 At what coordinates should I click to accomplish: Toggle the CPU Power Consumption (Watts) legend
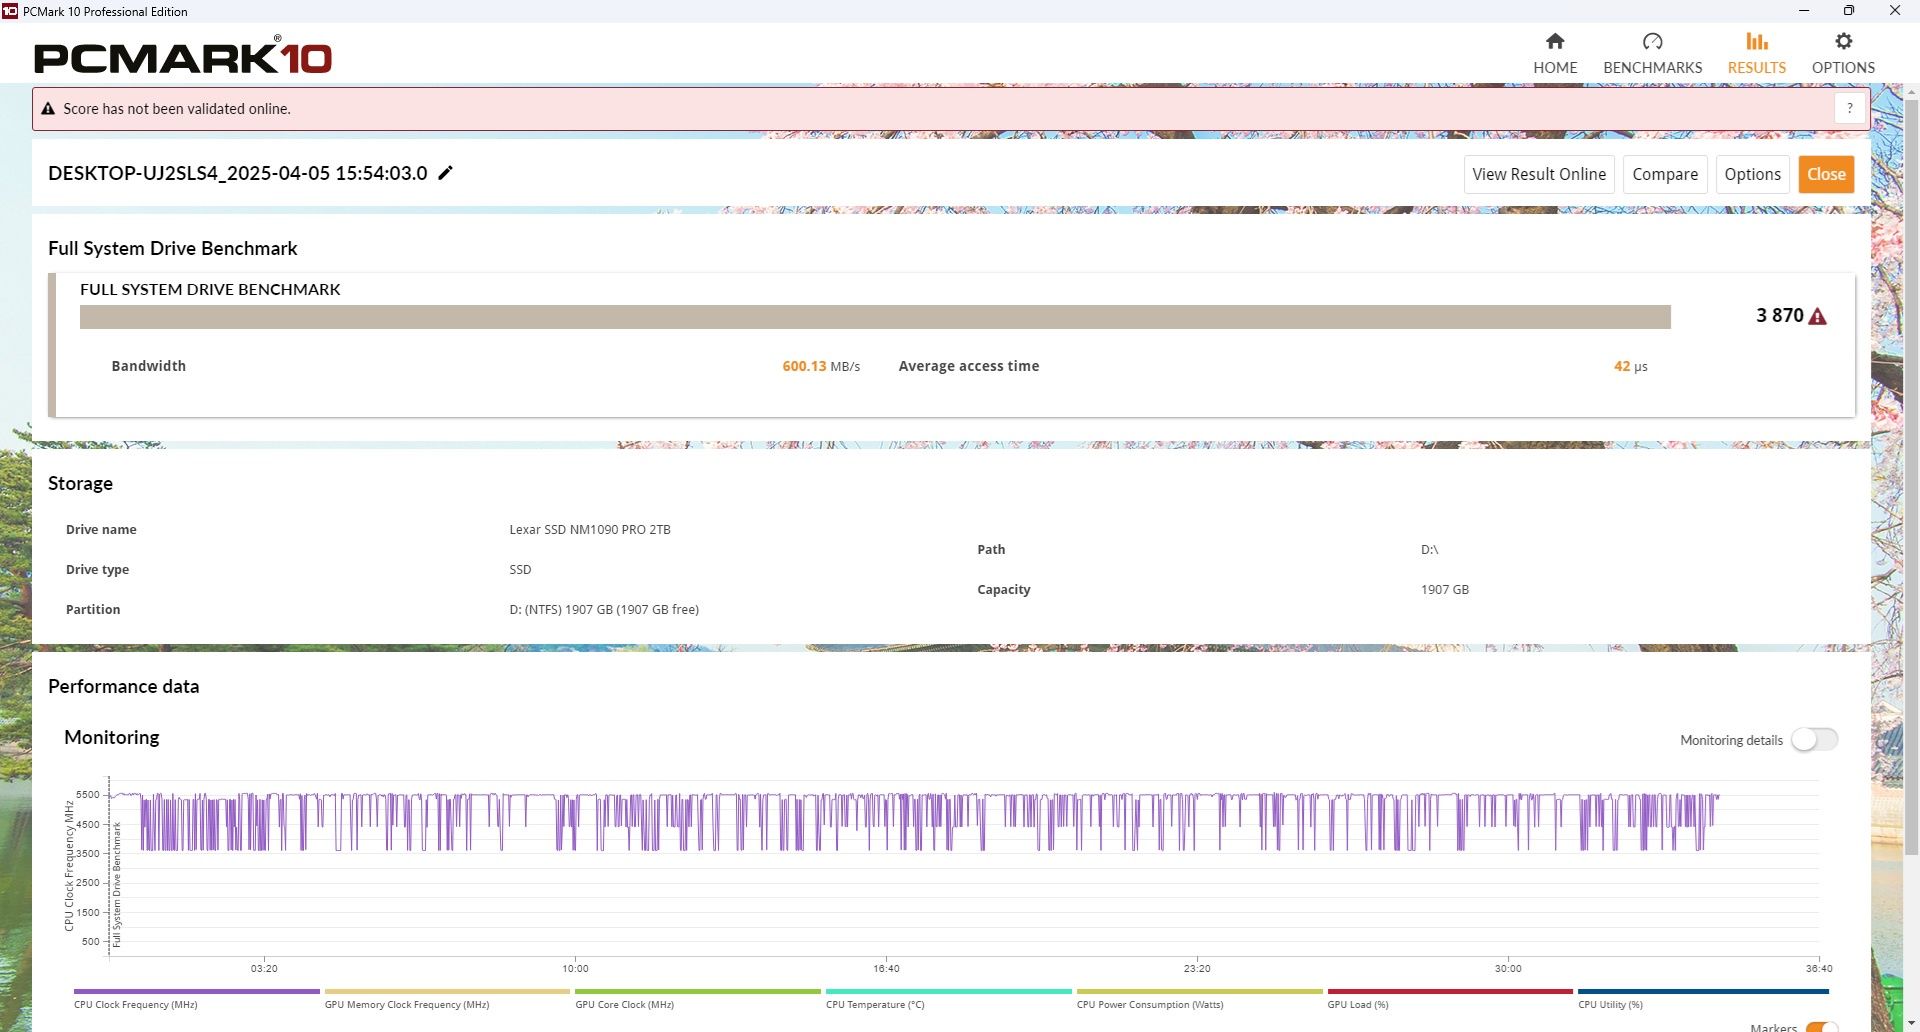[1199, 998]
